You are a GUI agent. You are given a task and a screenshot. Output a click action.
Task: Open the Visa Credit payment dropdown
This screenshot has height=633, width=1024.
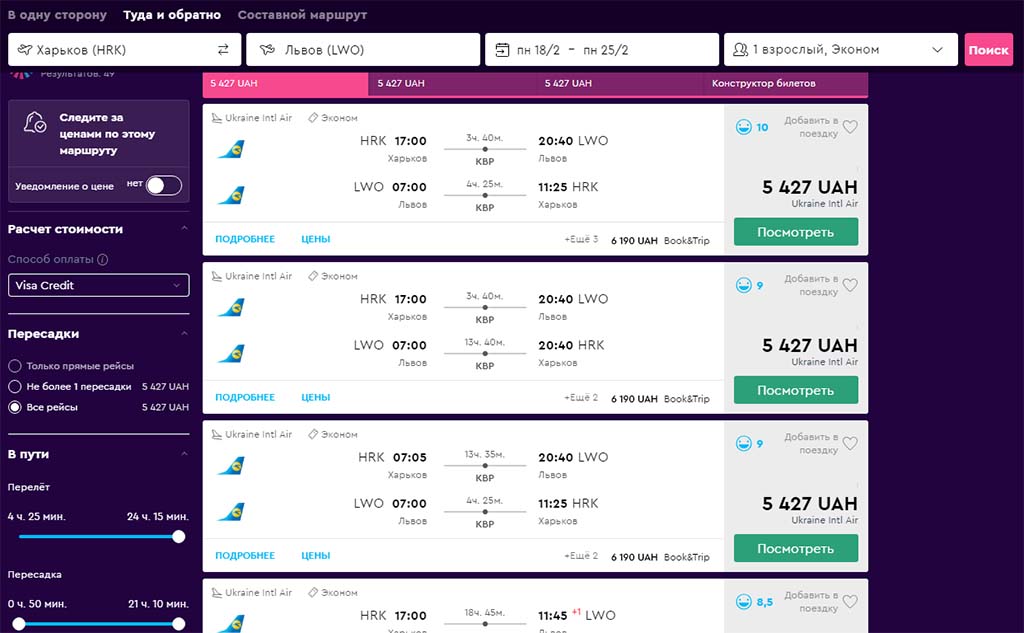click(98, 286)
